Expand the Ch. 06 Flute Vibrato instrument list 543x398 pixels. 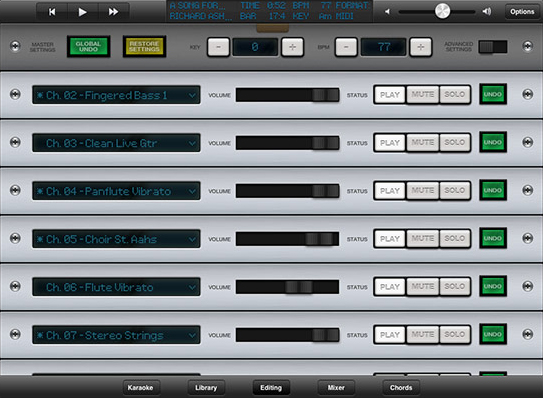point(116,287)
